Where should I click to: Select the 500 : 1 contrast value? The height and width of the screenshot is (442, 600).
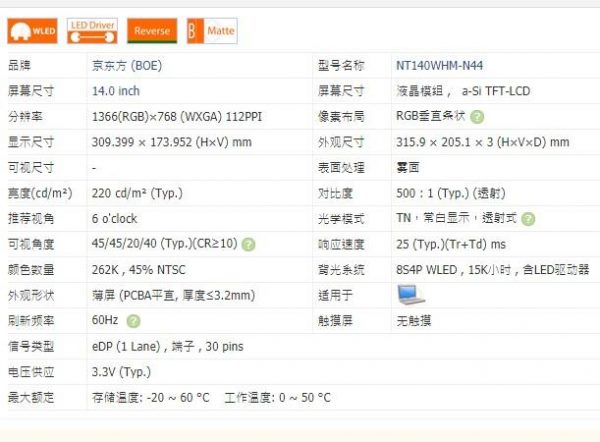(x=450, y=193)
